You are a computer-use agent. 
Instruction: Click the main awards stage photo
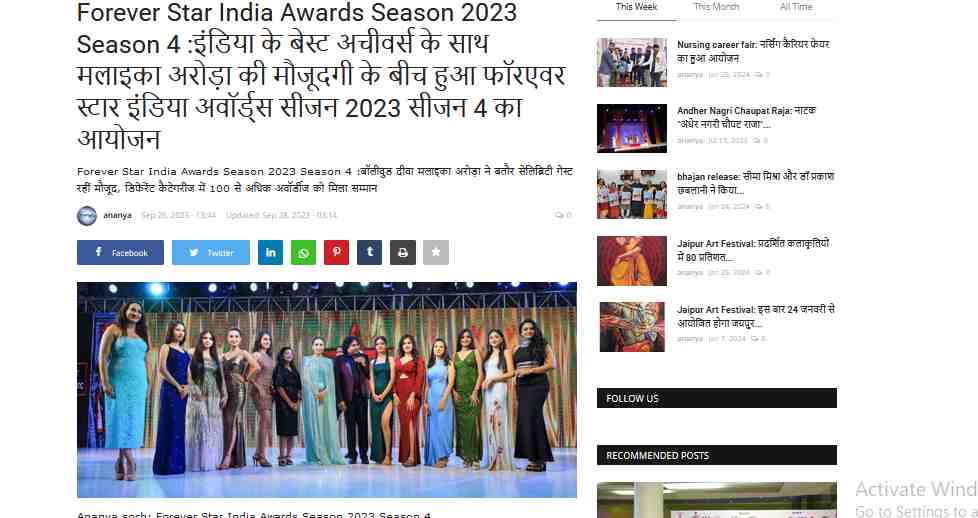(327, 390)
